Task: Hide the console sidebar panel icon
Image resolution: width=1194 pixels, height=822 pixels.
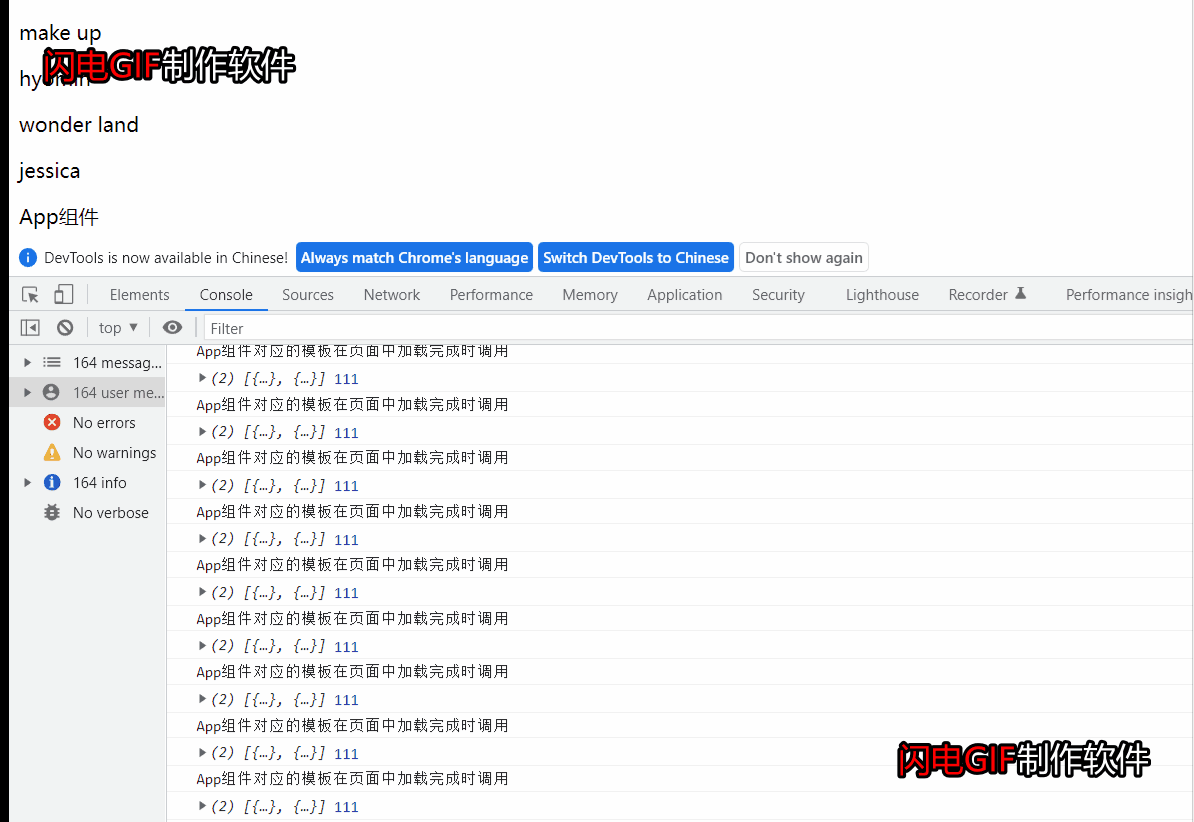Action: pyautogui.click(x=30, y=328)
